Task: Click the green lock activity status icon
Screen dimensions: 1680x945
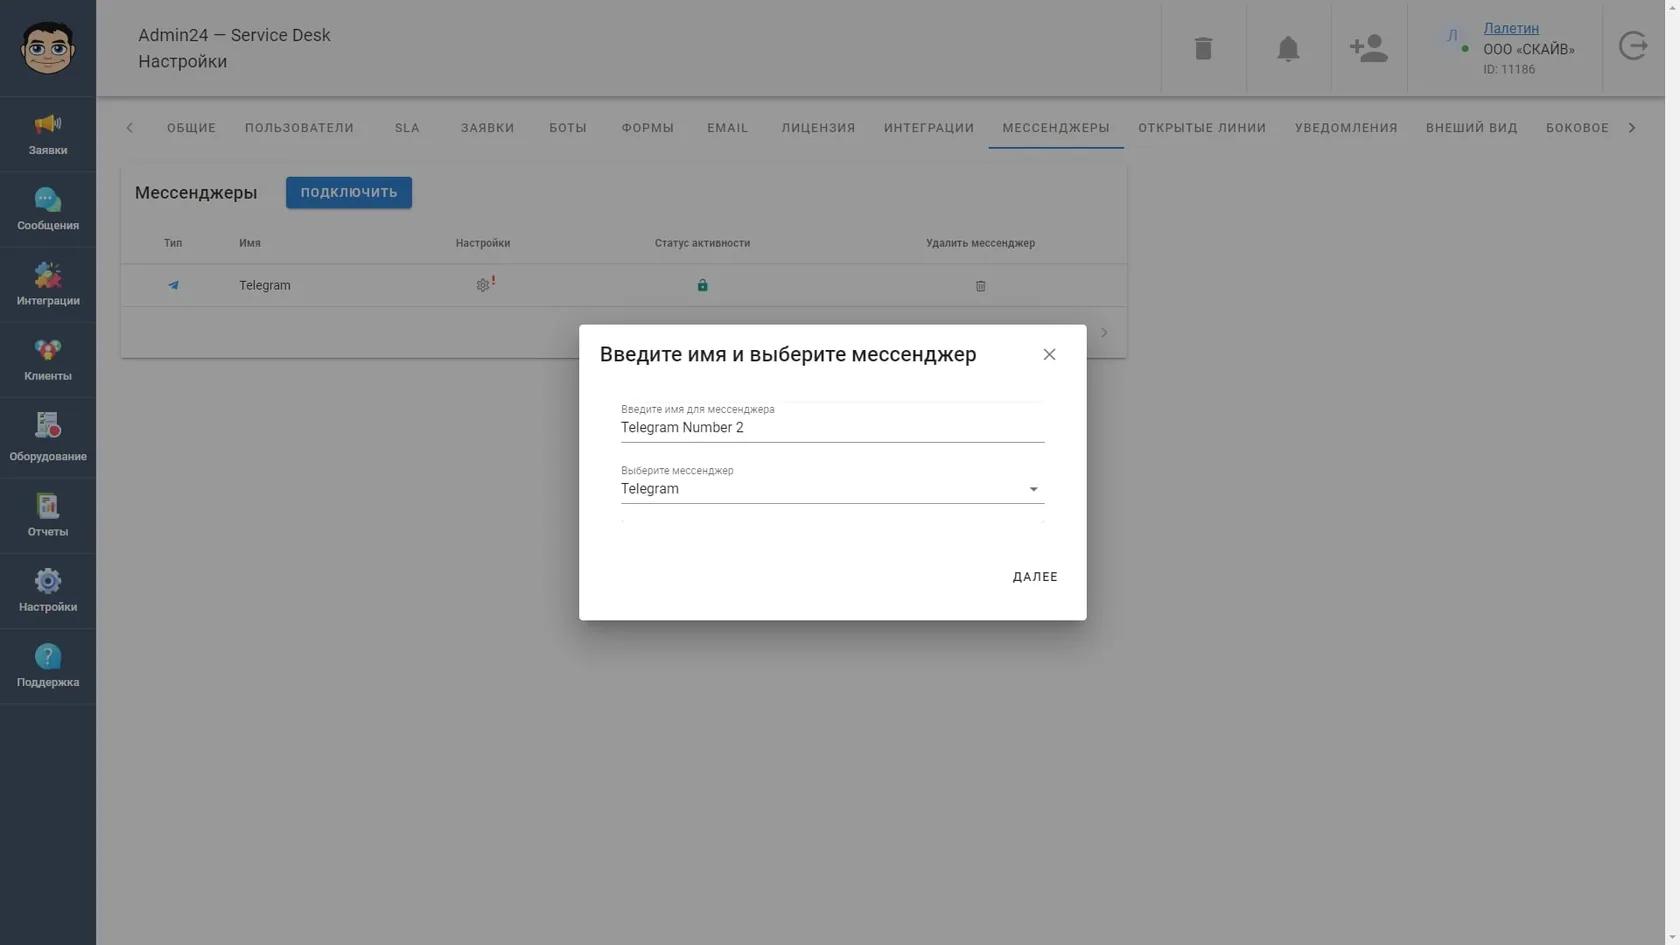Action: point(702,285)
